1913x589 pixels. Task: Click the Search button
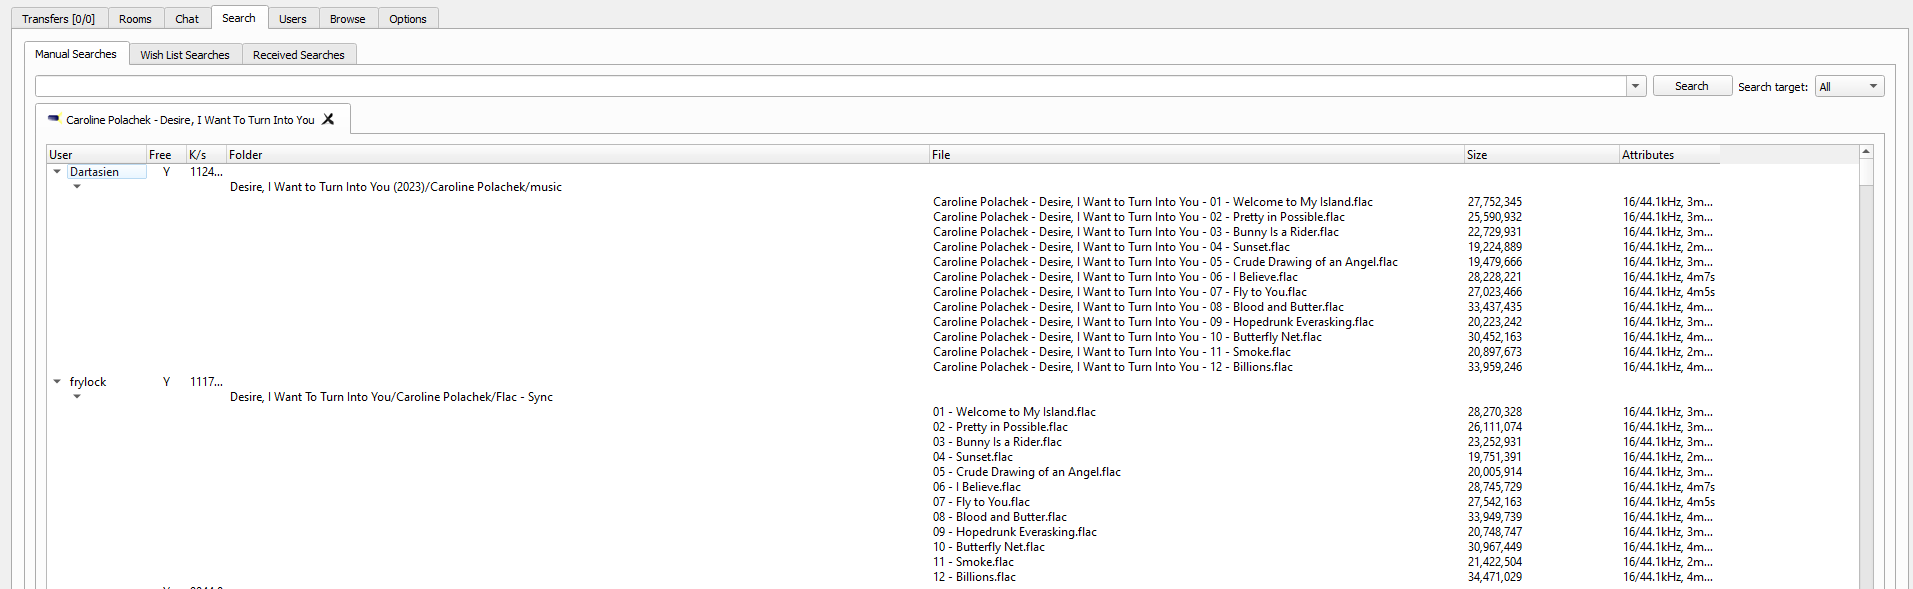click(1692, 86)
